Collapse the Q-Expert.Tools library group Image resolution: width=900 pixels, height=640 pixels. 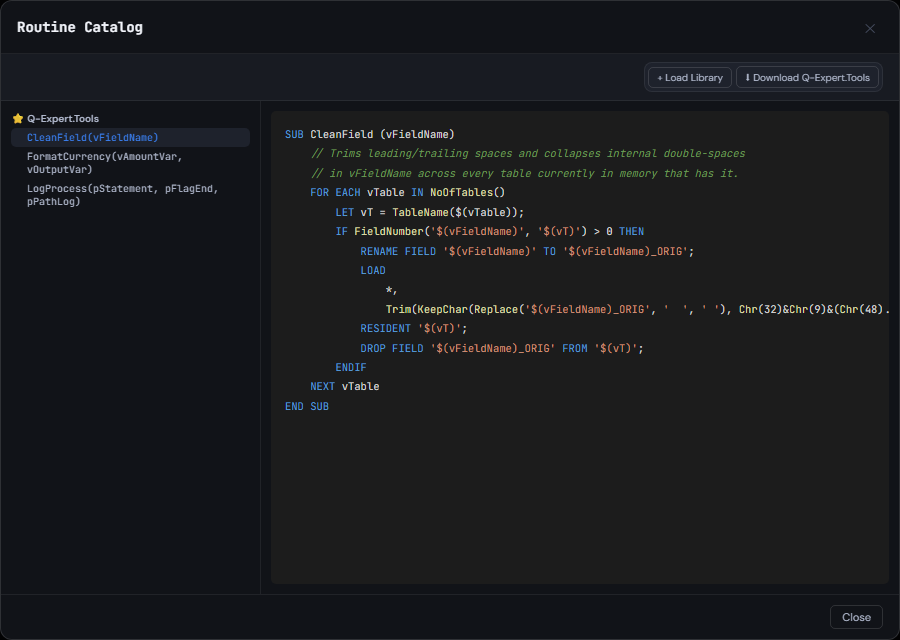tap(63, 119)
